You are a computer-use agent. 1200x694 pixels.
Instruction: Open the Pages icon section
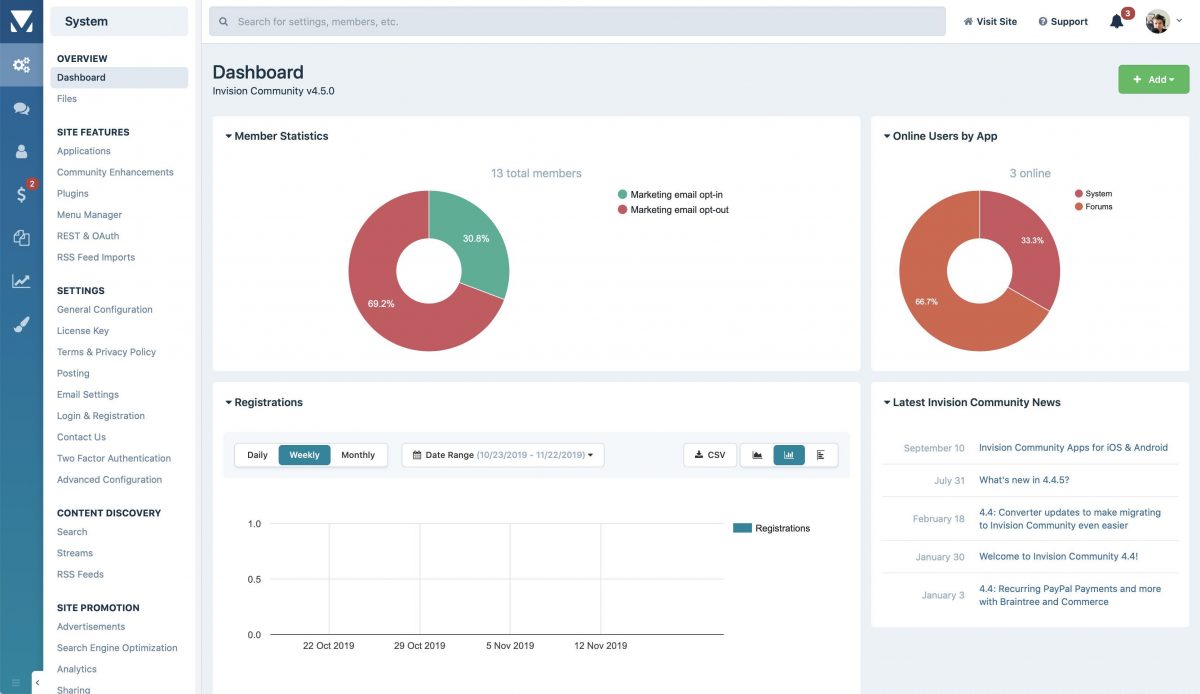tap(21, 238)
